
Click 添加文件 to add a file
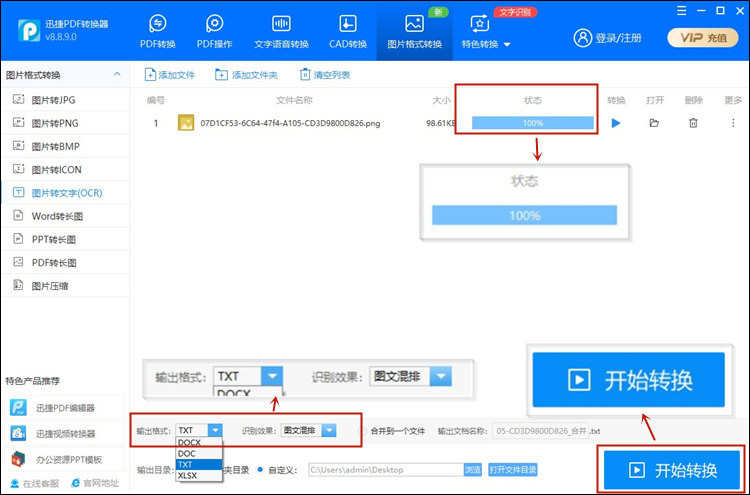pos(170,75)
